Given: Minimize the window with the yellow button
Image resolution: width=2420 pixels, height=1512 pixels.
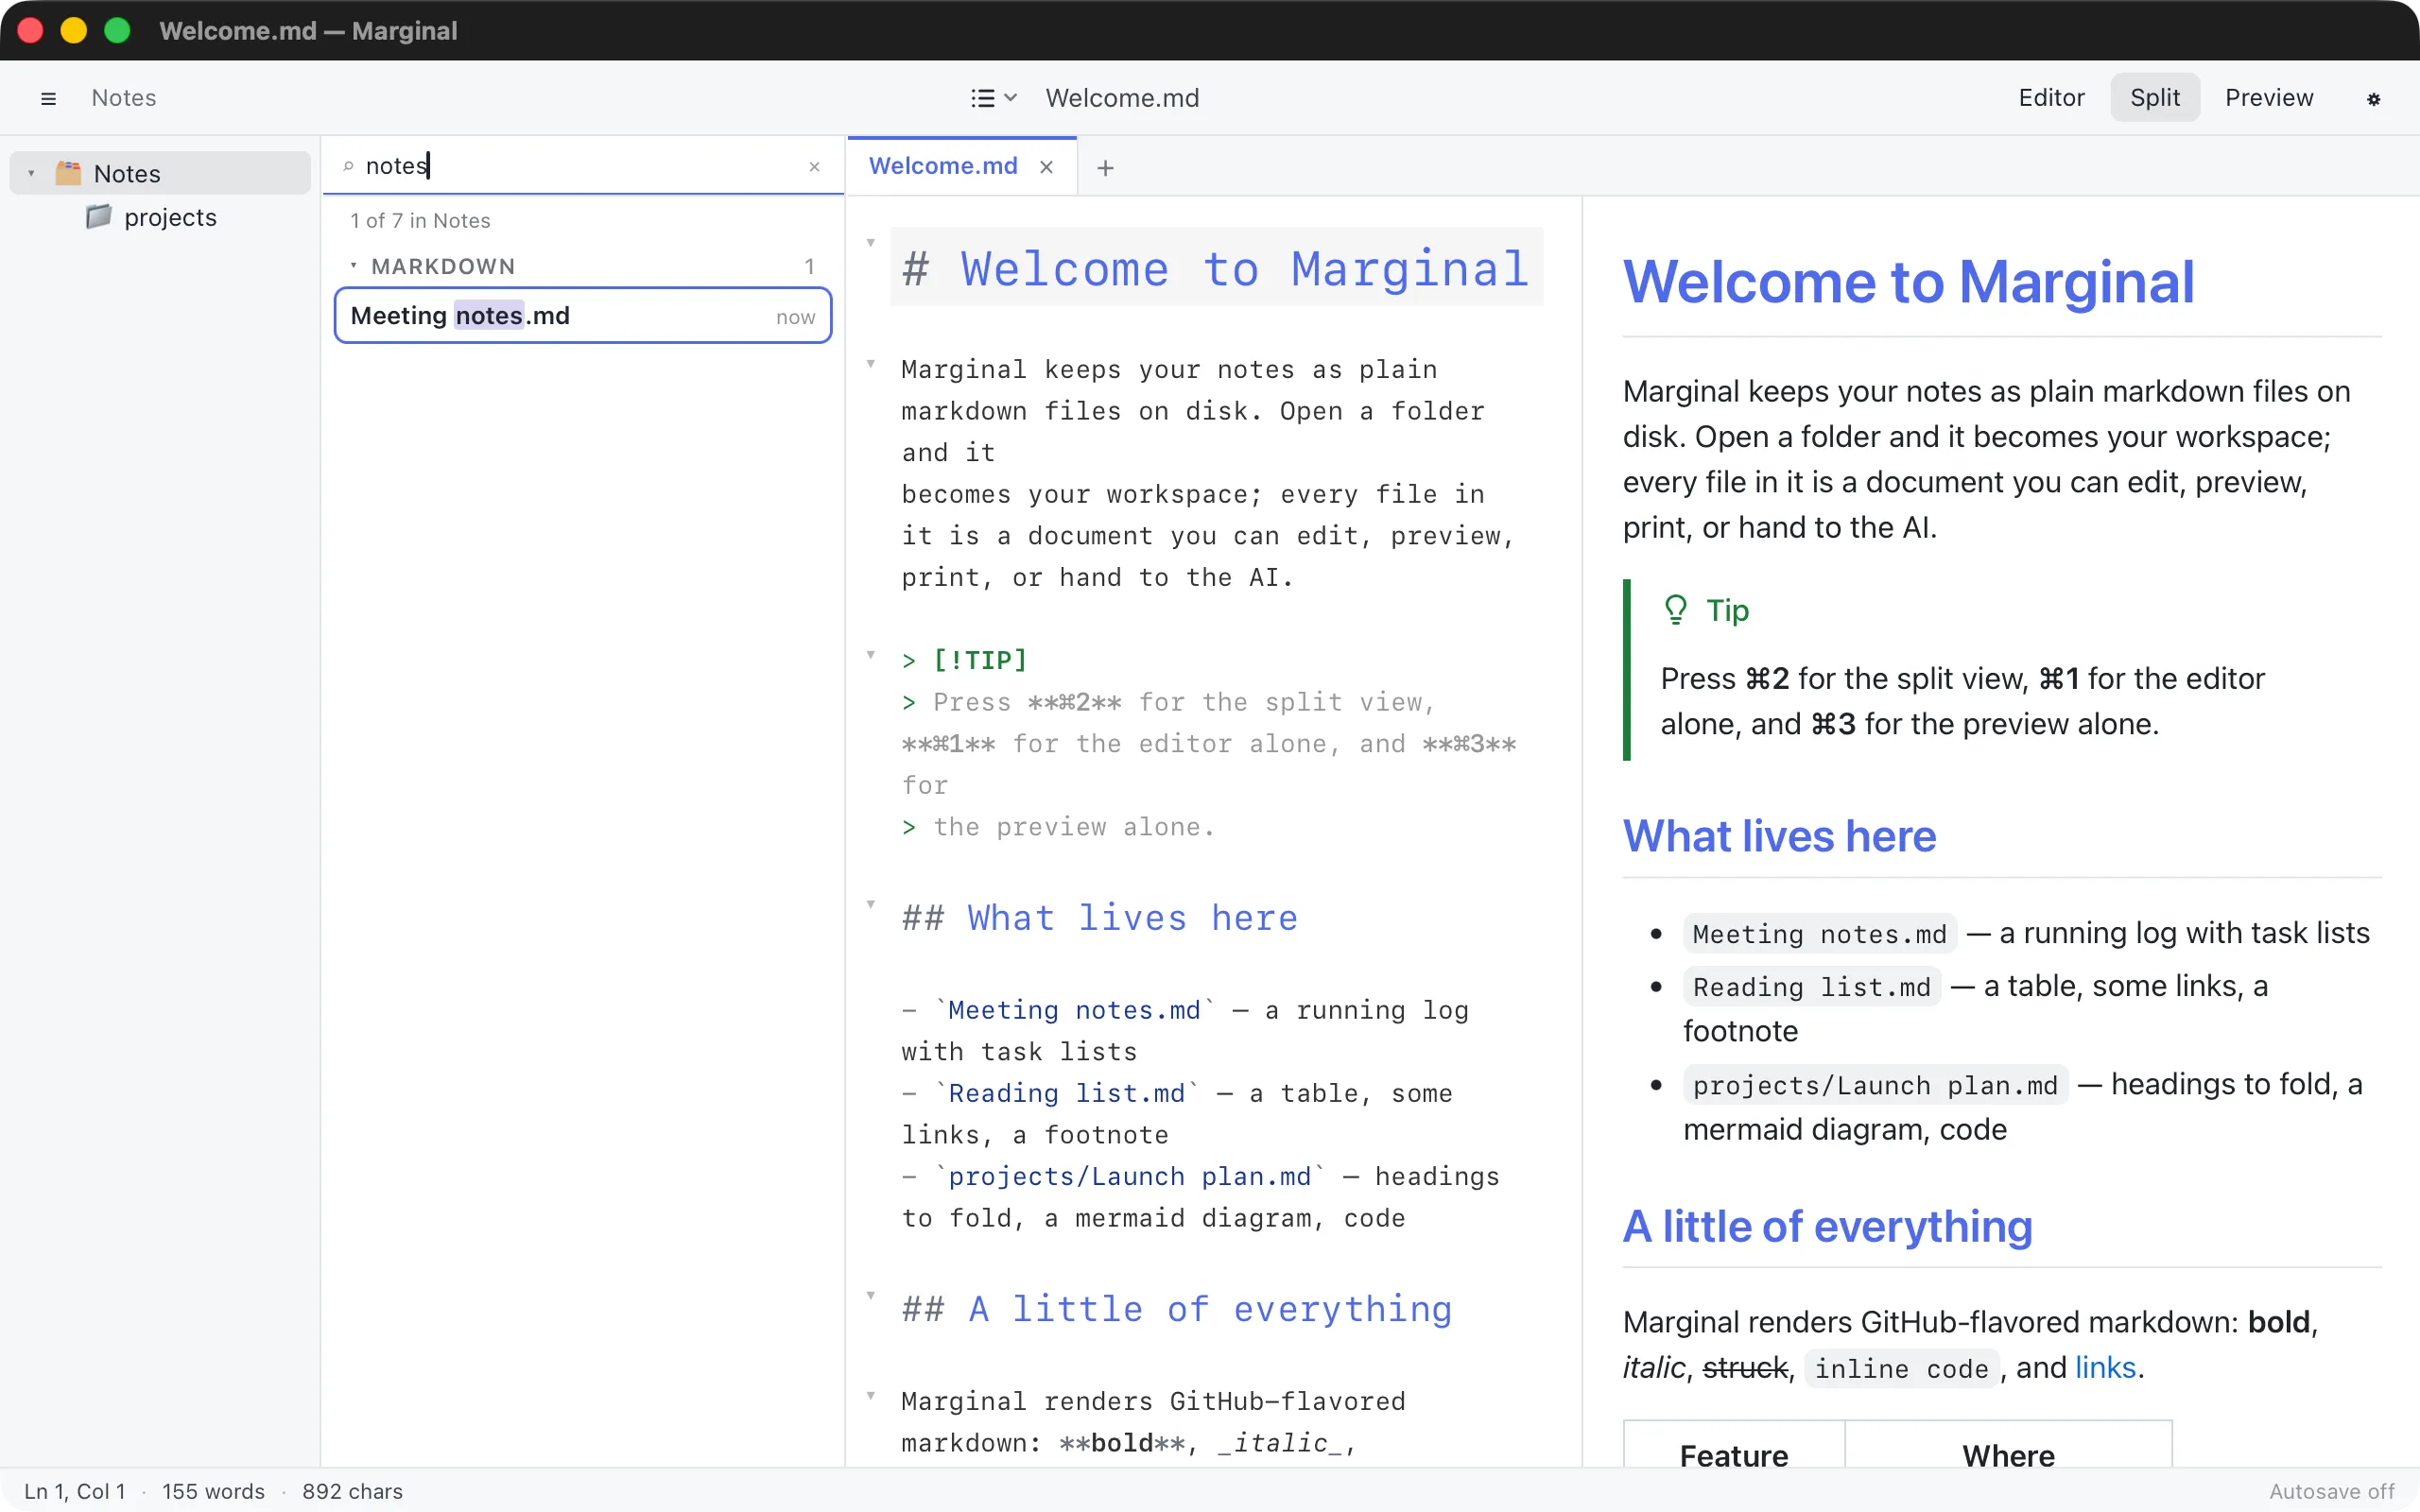Looking at the screenshot, I should (73, 31).
